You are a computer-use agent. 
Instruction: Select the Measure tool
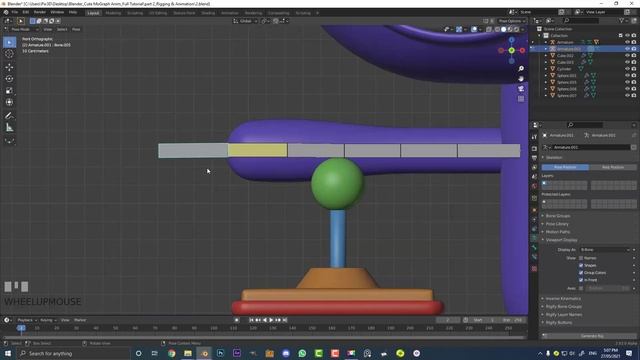coord(9,128)
